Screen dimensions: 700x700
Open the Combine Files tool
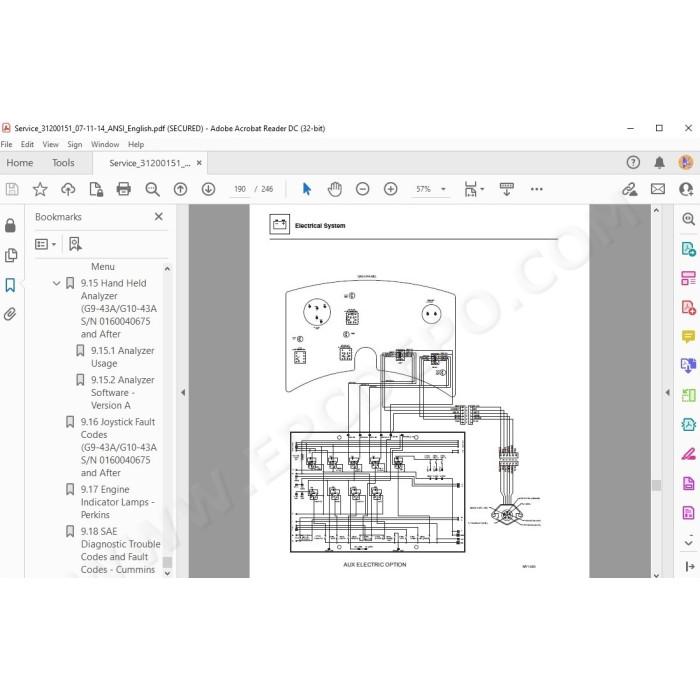click(688, 366)
